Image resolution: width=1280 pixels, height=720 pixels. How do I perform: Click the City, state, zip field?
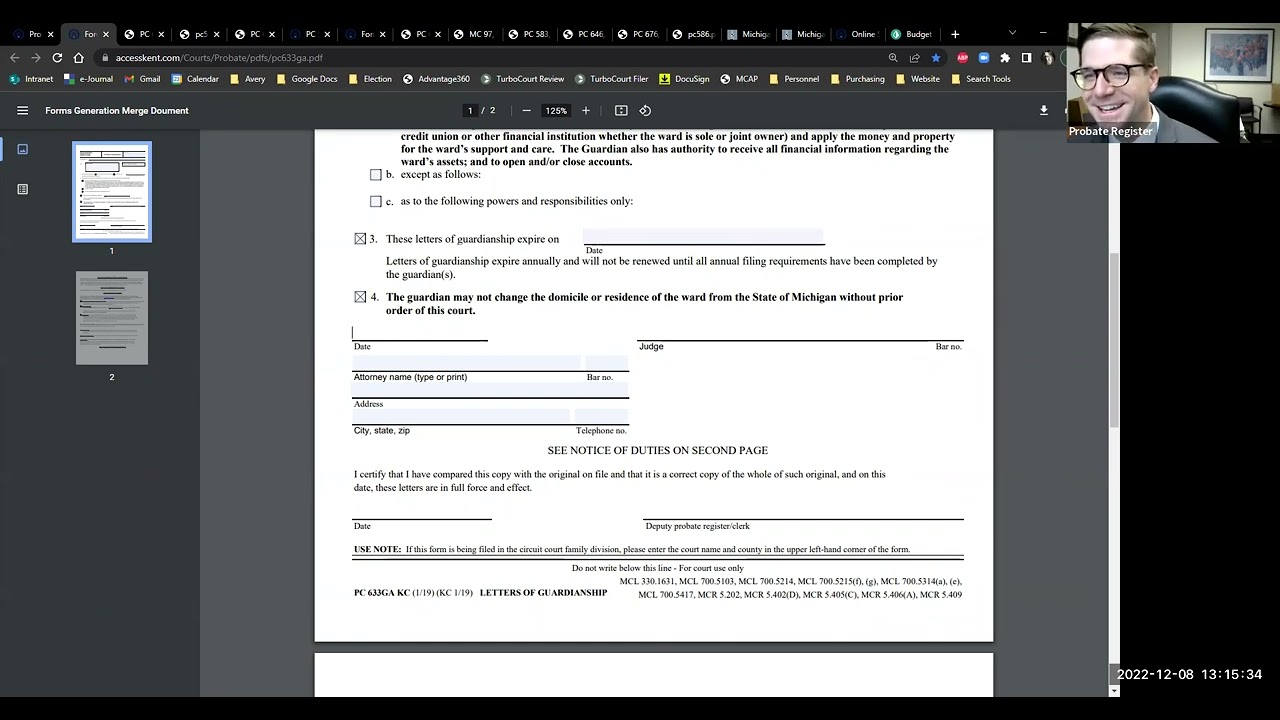(461, 416)
